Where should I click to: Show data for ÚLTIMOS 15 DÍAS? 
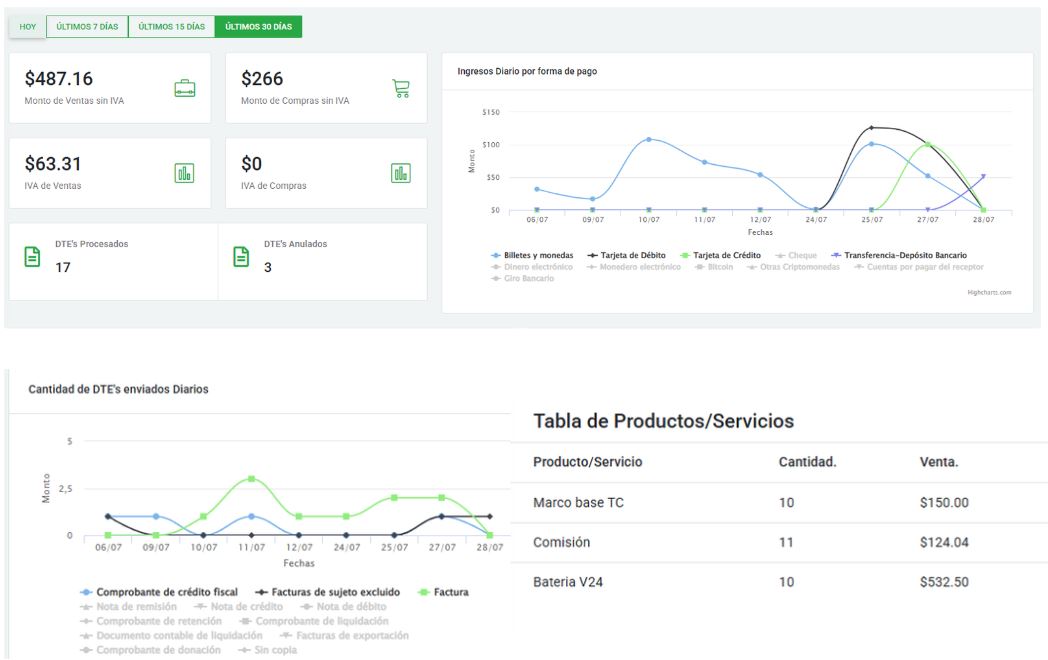click(171, 27)
